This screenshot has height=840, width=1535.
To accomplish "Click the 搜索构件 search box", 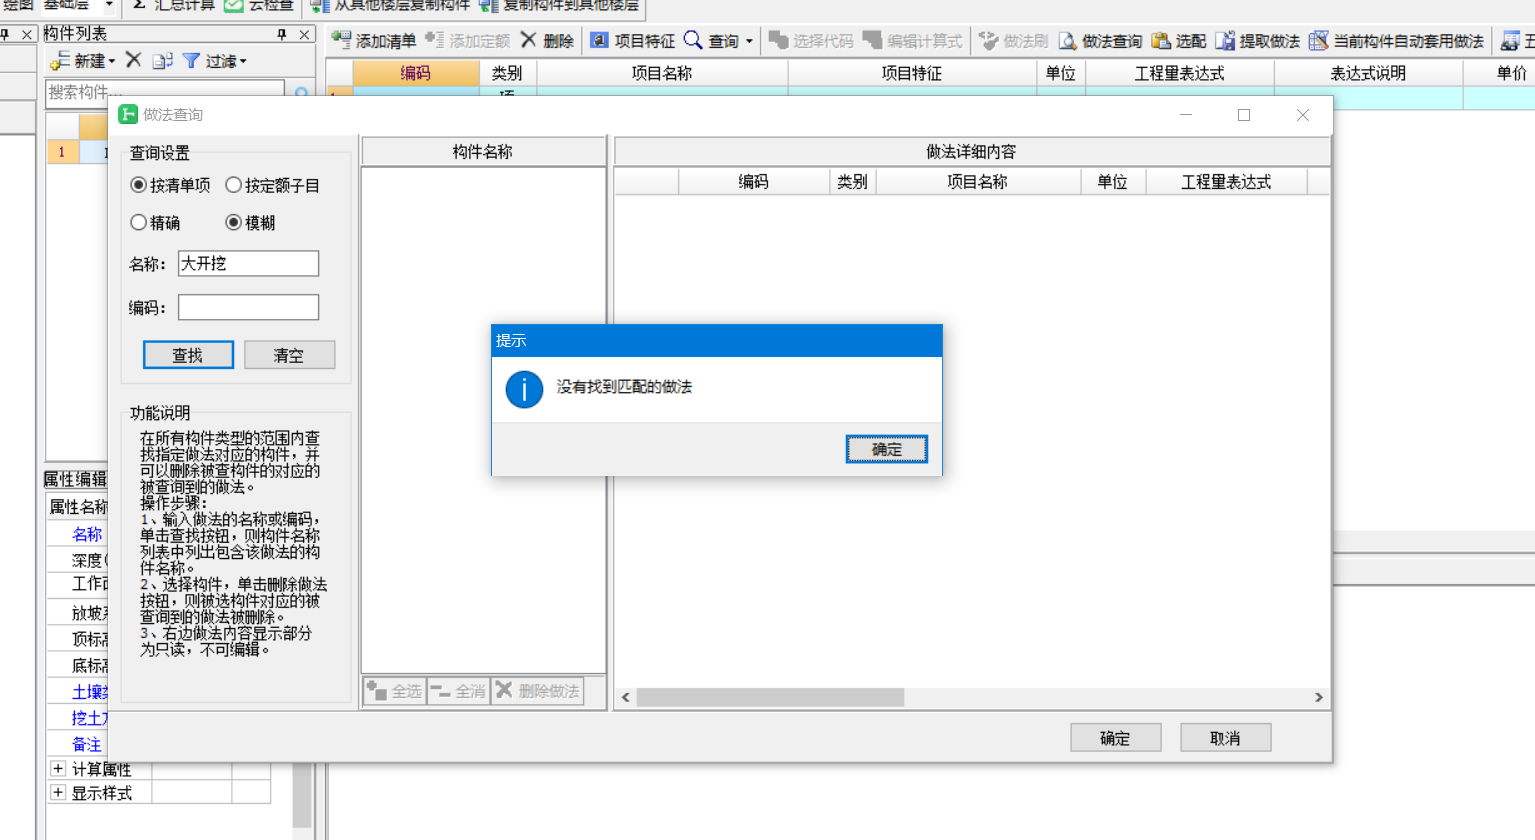I will tap(165, 92).
